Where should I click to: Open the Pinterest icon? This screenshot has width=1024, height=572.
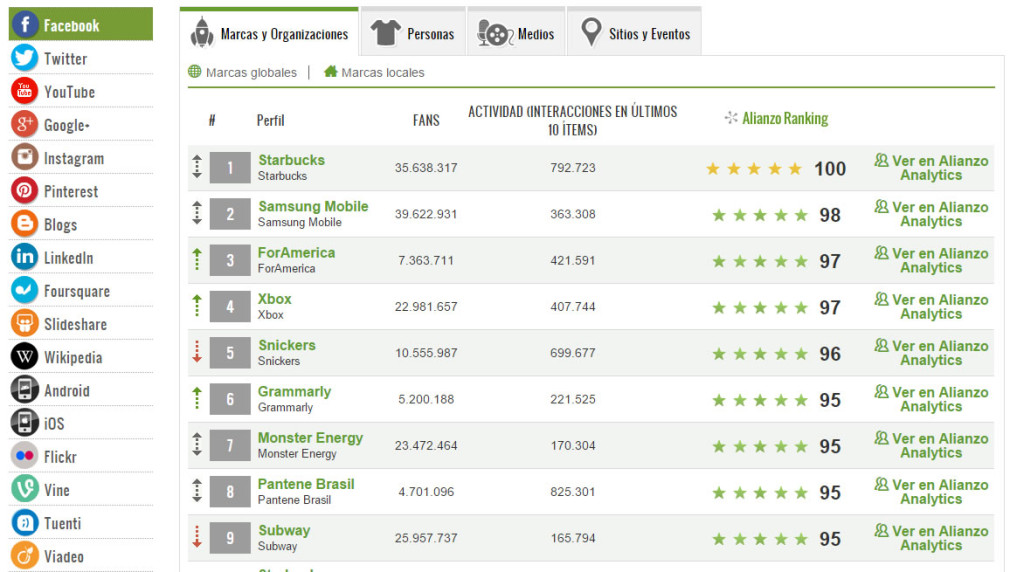tap(24, 191)
